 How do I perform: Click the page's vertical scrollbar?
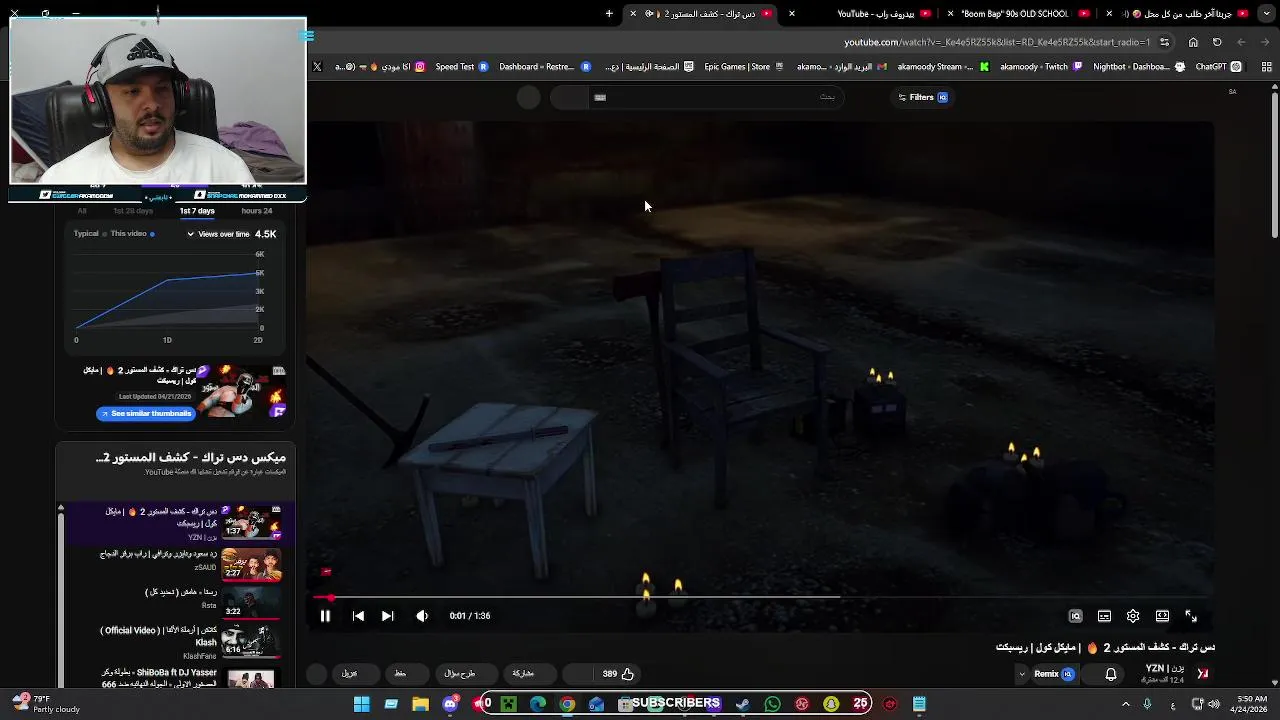click(x=1275, y=165)
